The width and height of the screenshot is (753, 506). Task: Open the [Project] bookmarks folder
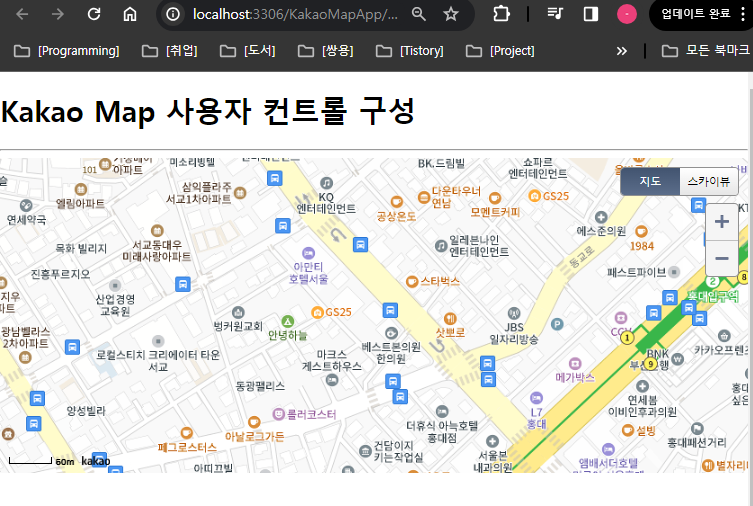pyautogui.click(x=500, y=50)
